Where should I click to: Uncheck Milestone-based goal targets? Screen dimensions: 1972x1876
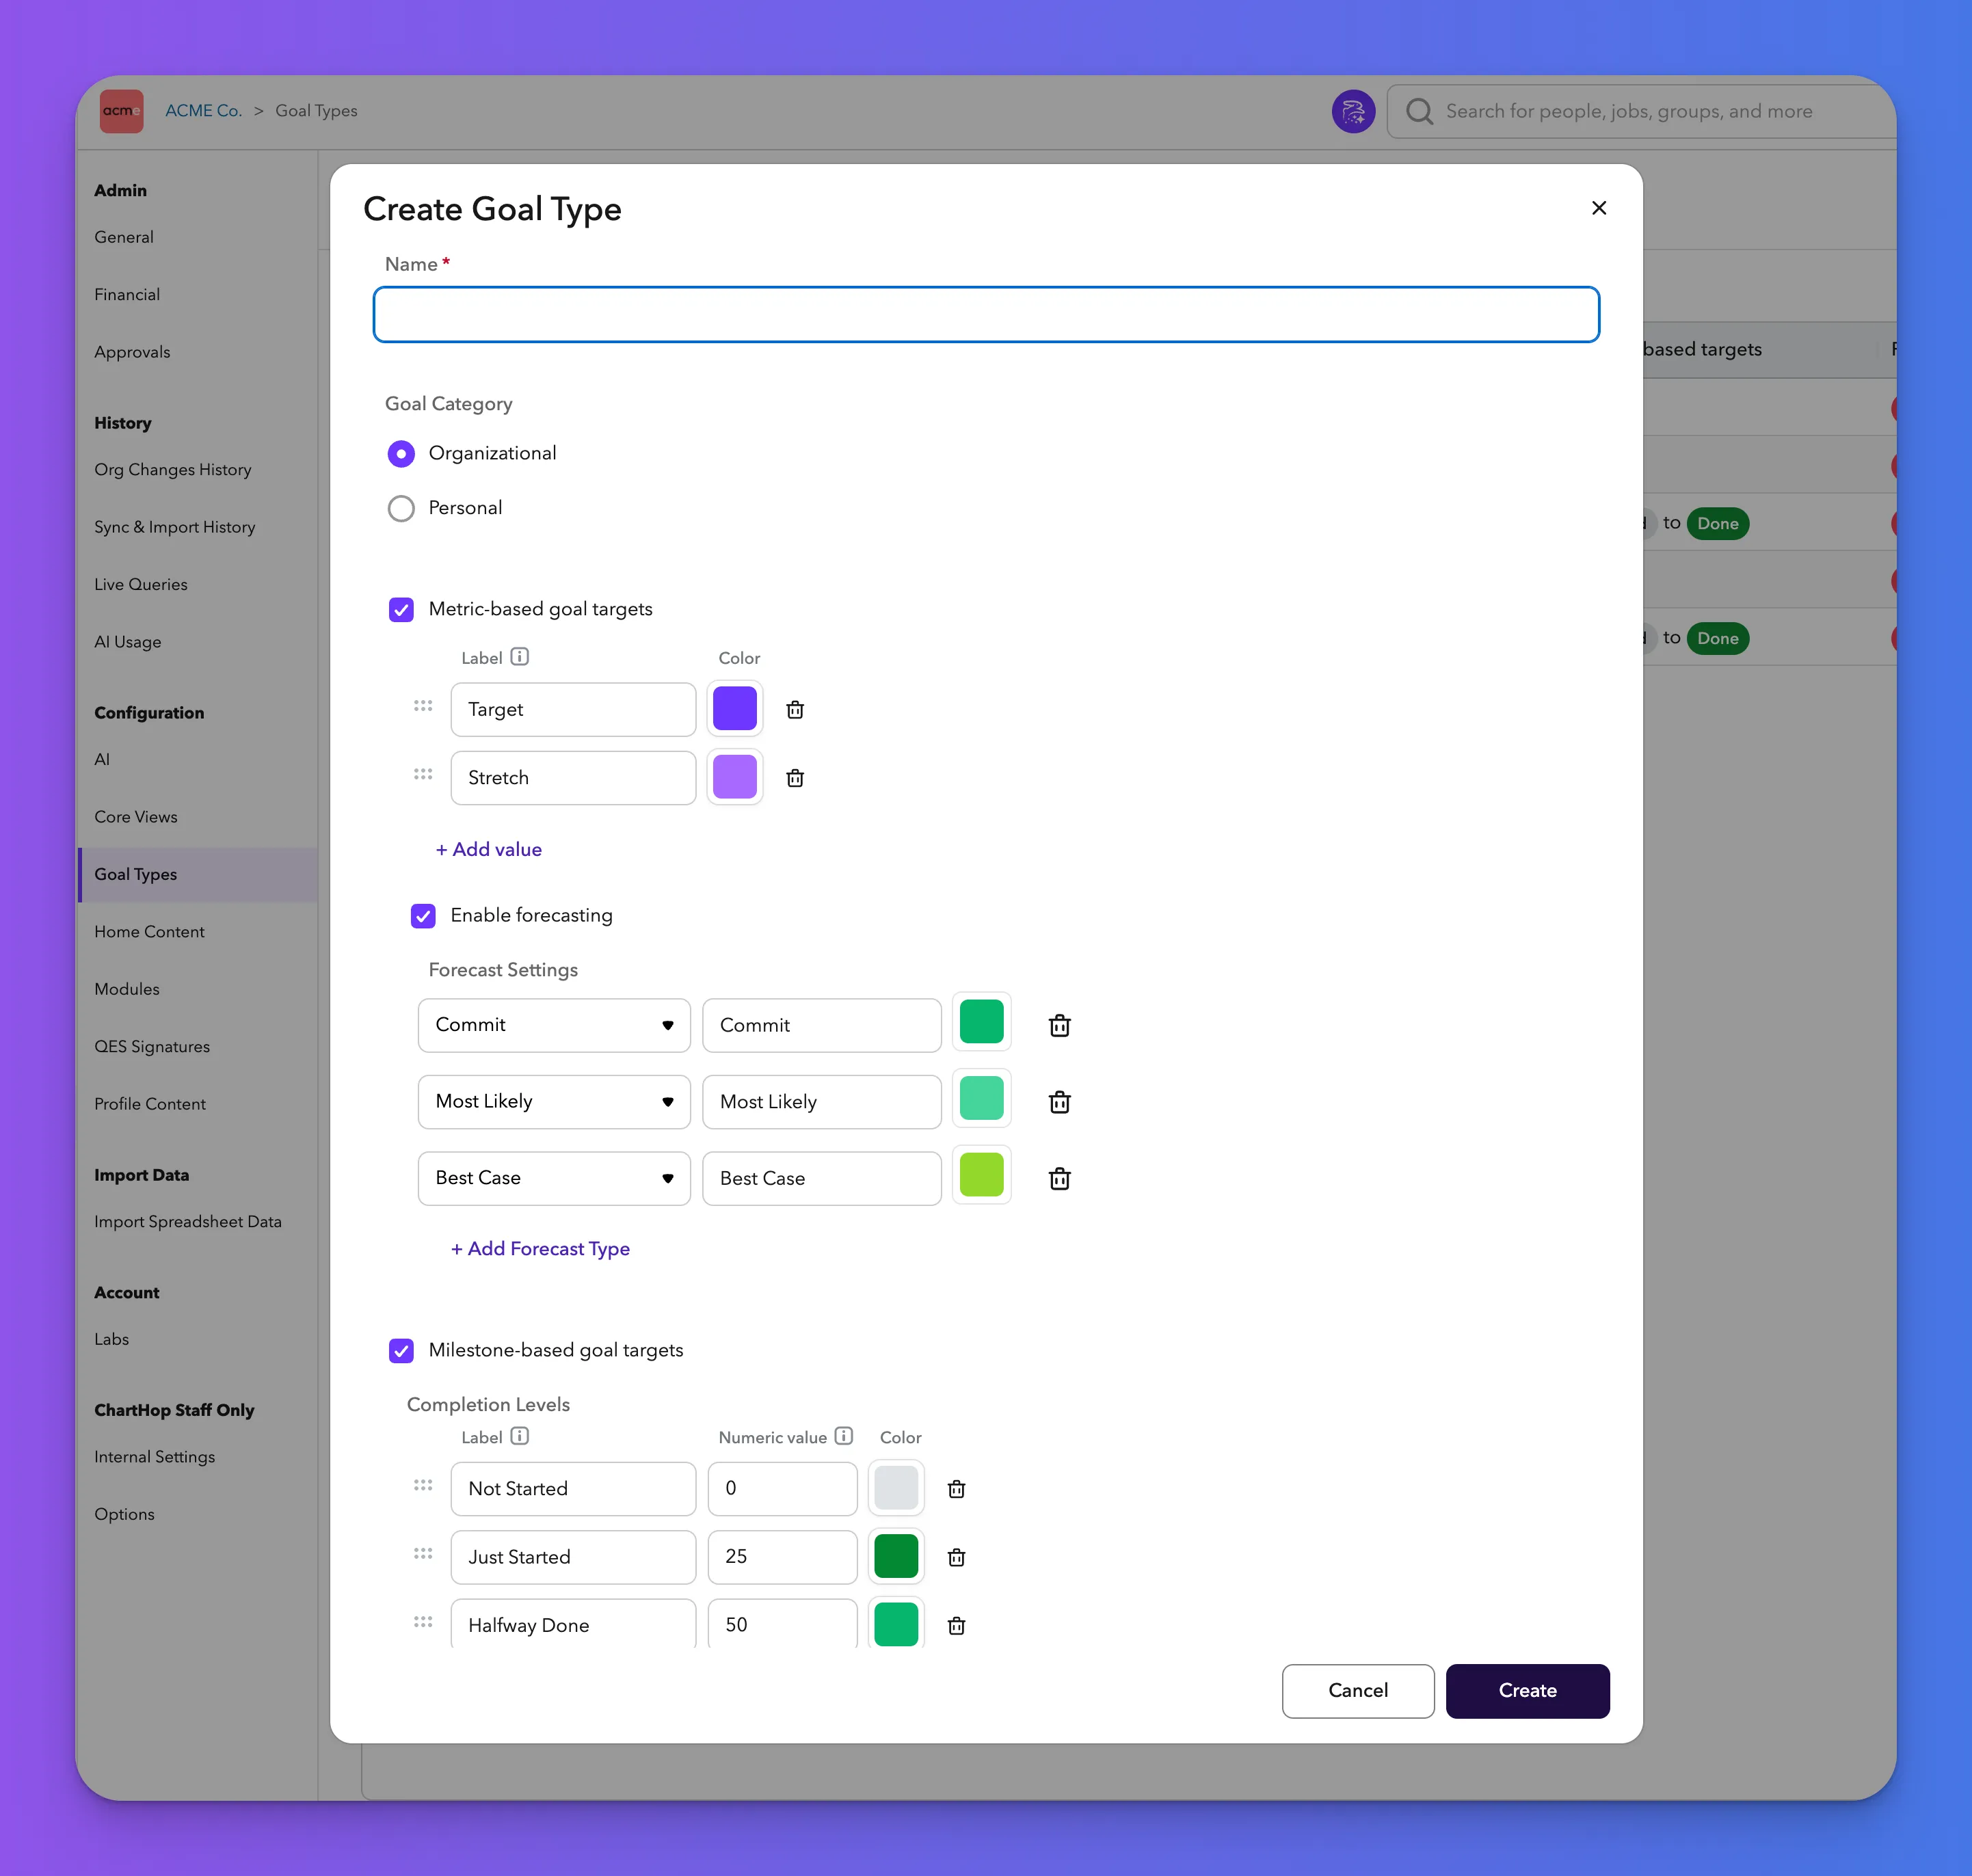[x=401, y=1351]
